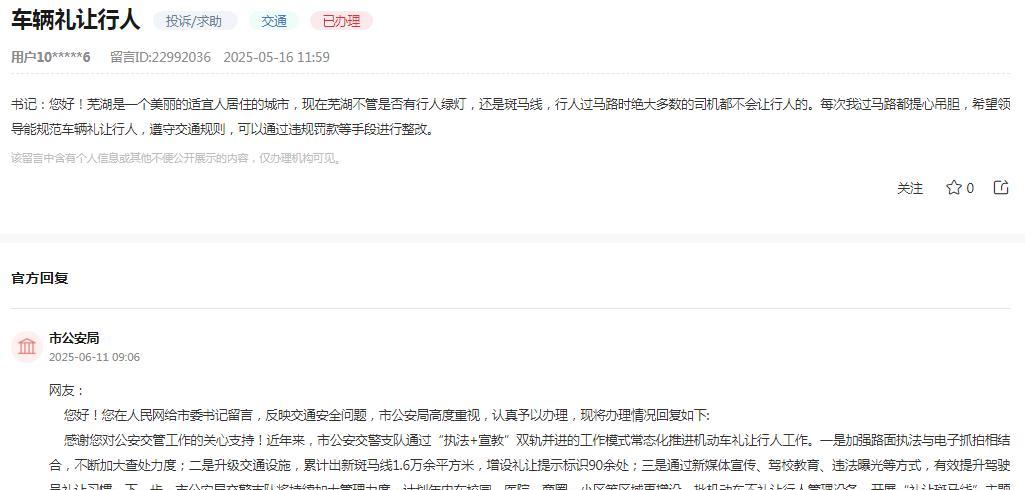Image resolution: width=1025 pixels, height=490 pixels.
Task: Click the grey privacy notice text
Action: point(176,158)
